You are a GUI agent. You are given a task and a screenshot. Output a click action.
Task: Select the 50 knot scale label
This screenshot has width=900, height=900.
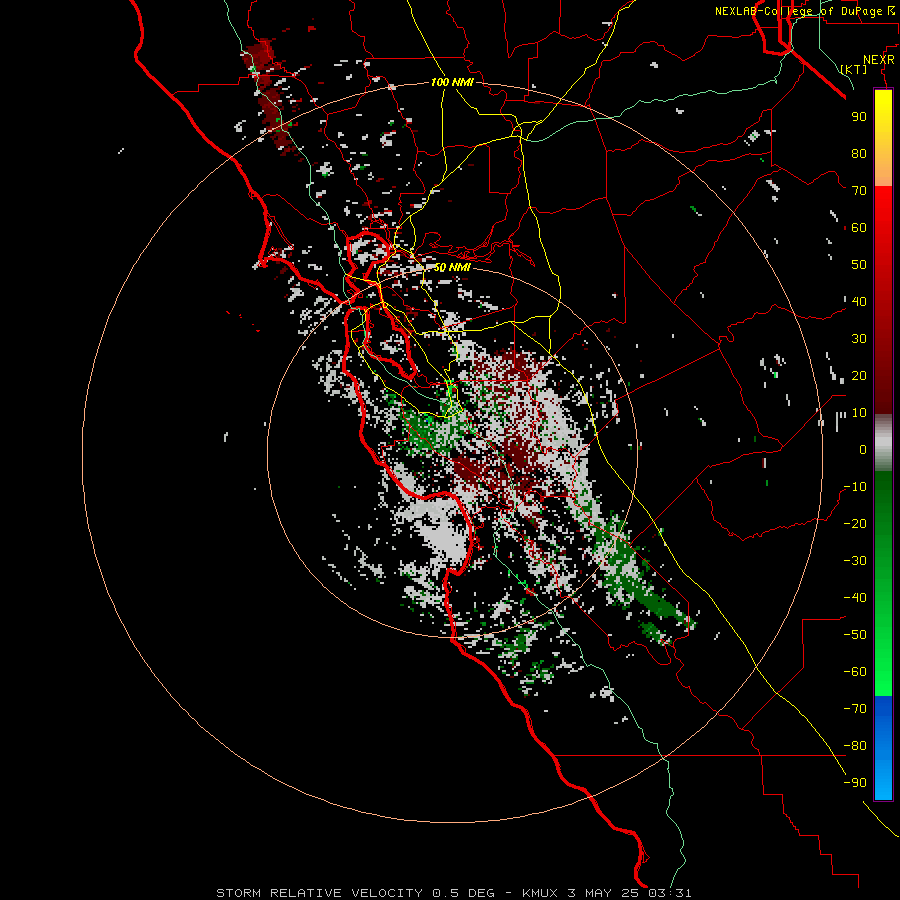click(859, 265)
